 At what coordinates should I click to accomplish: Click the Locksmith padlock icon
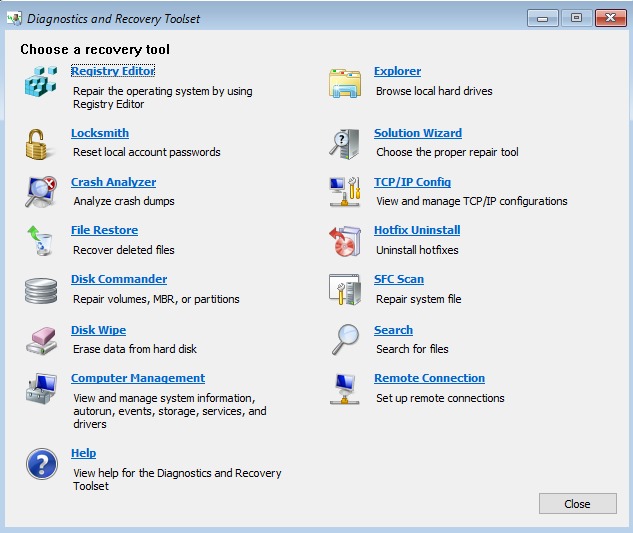(x=38, y=145)
